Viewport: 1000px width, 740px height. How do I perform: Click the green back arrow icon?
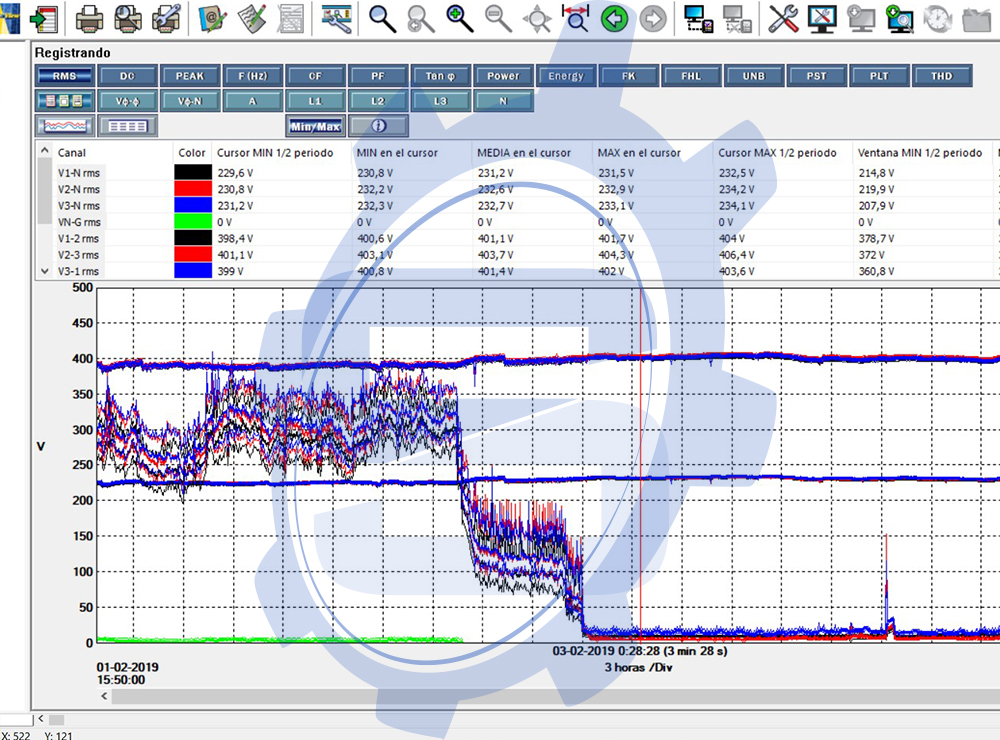(614, 17)
